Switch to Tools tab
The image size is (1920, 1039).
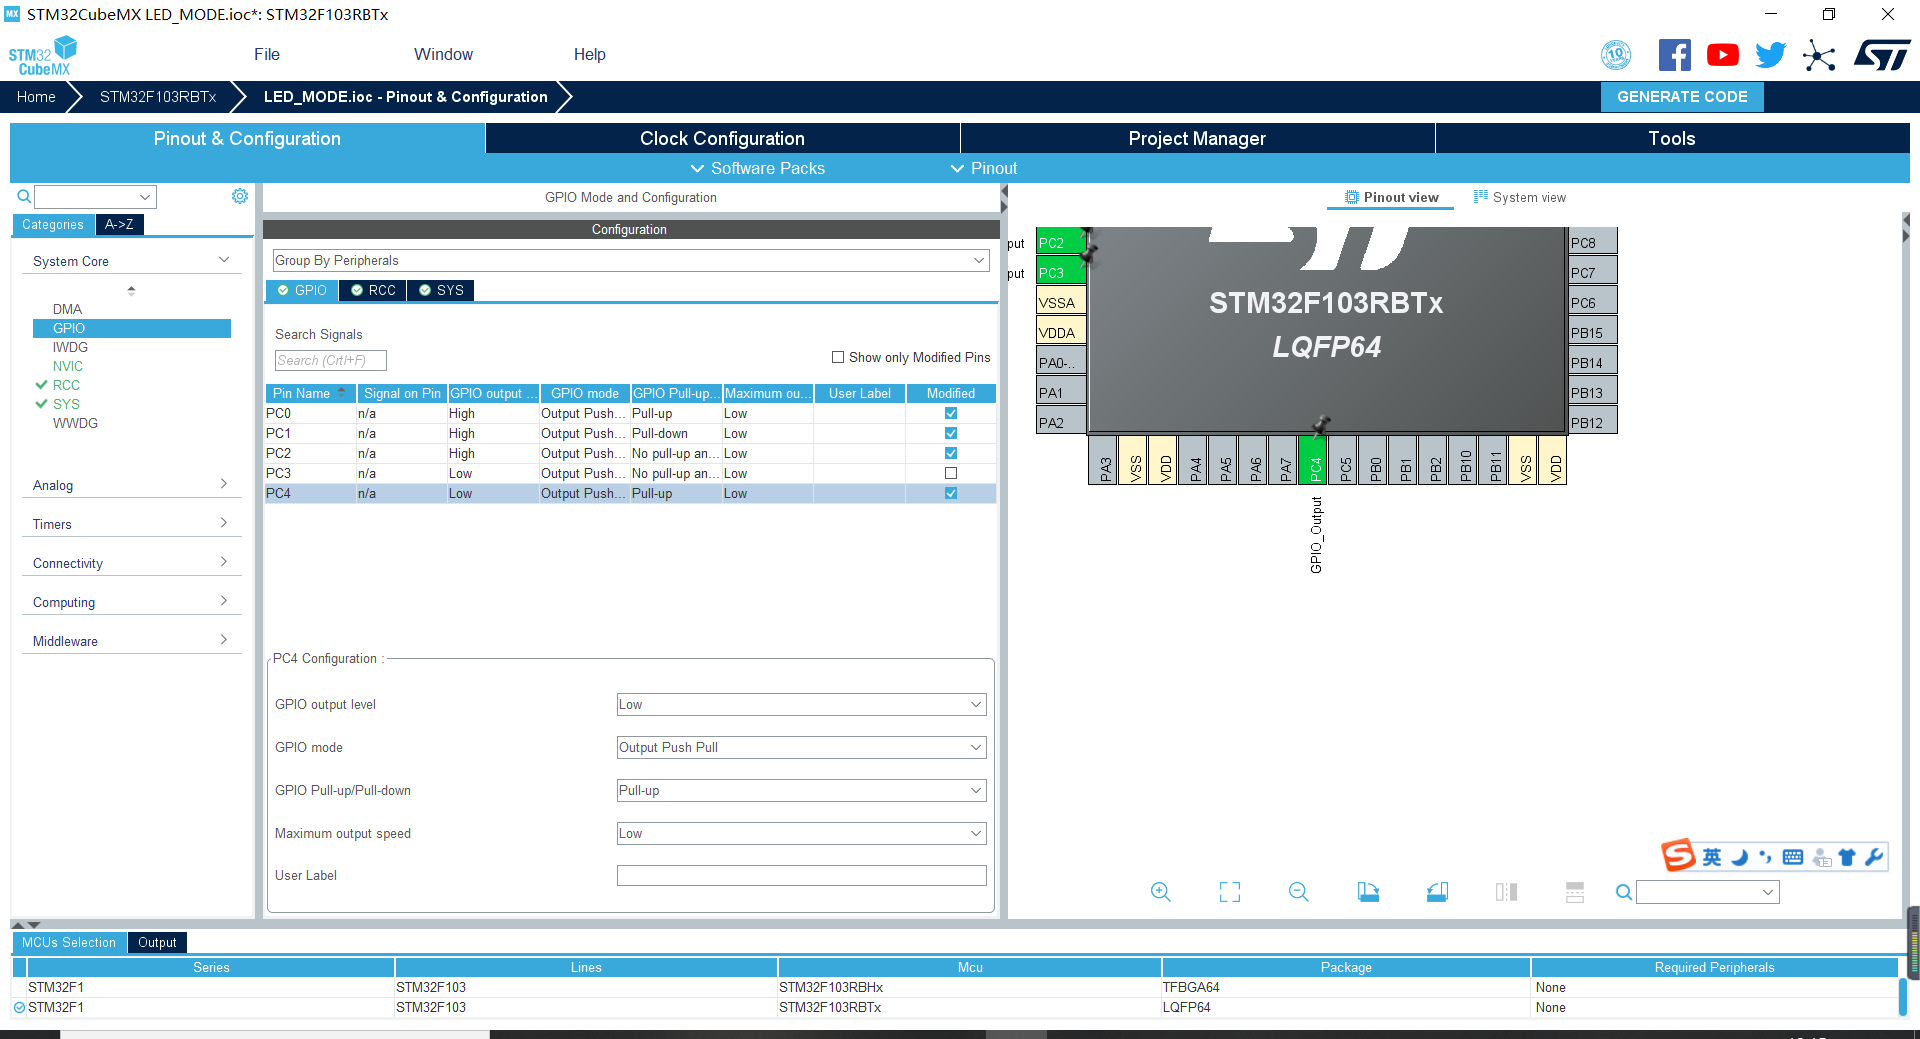tap(1672, 138)
